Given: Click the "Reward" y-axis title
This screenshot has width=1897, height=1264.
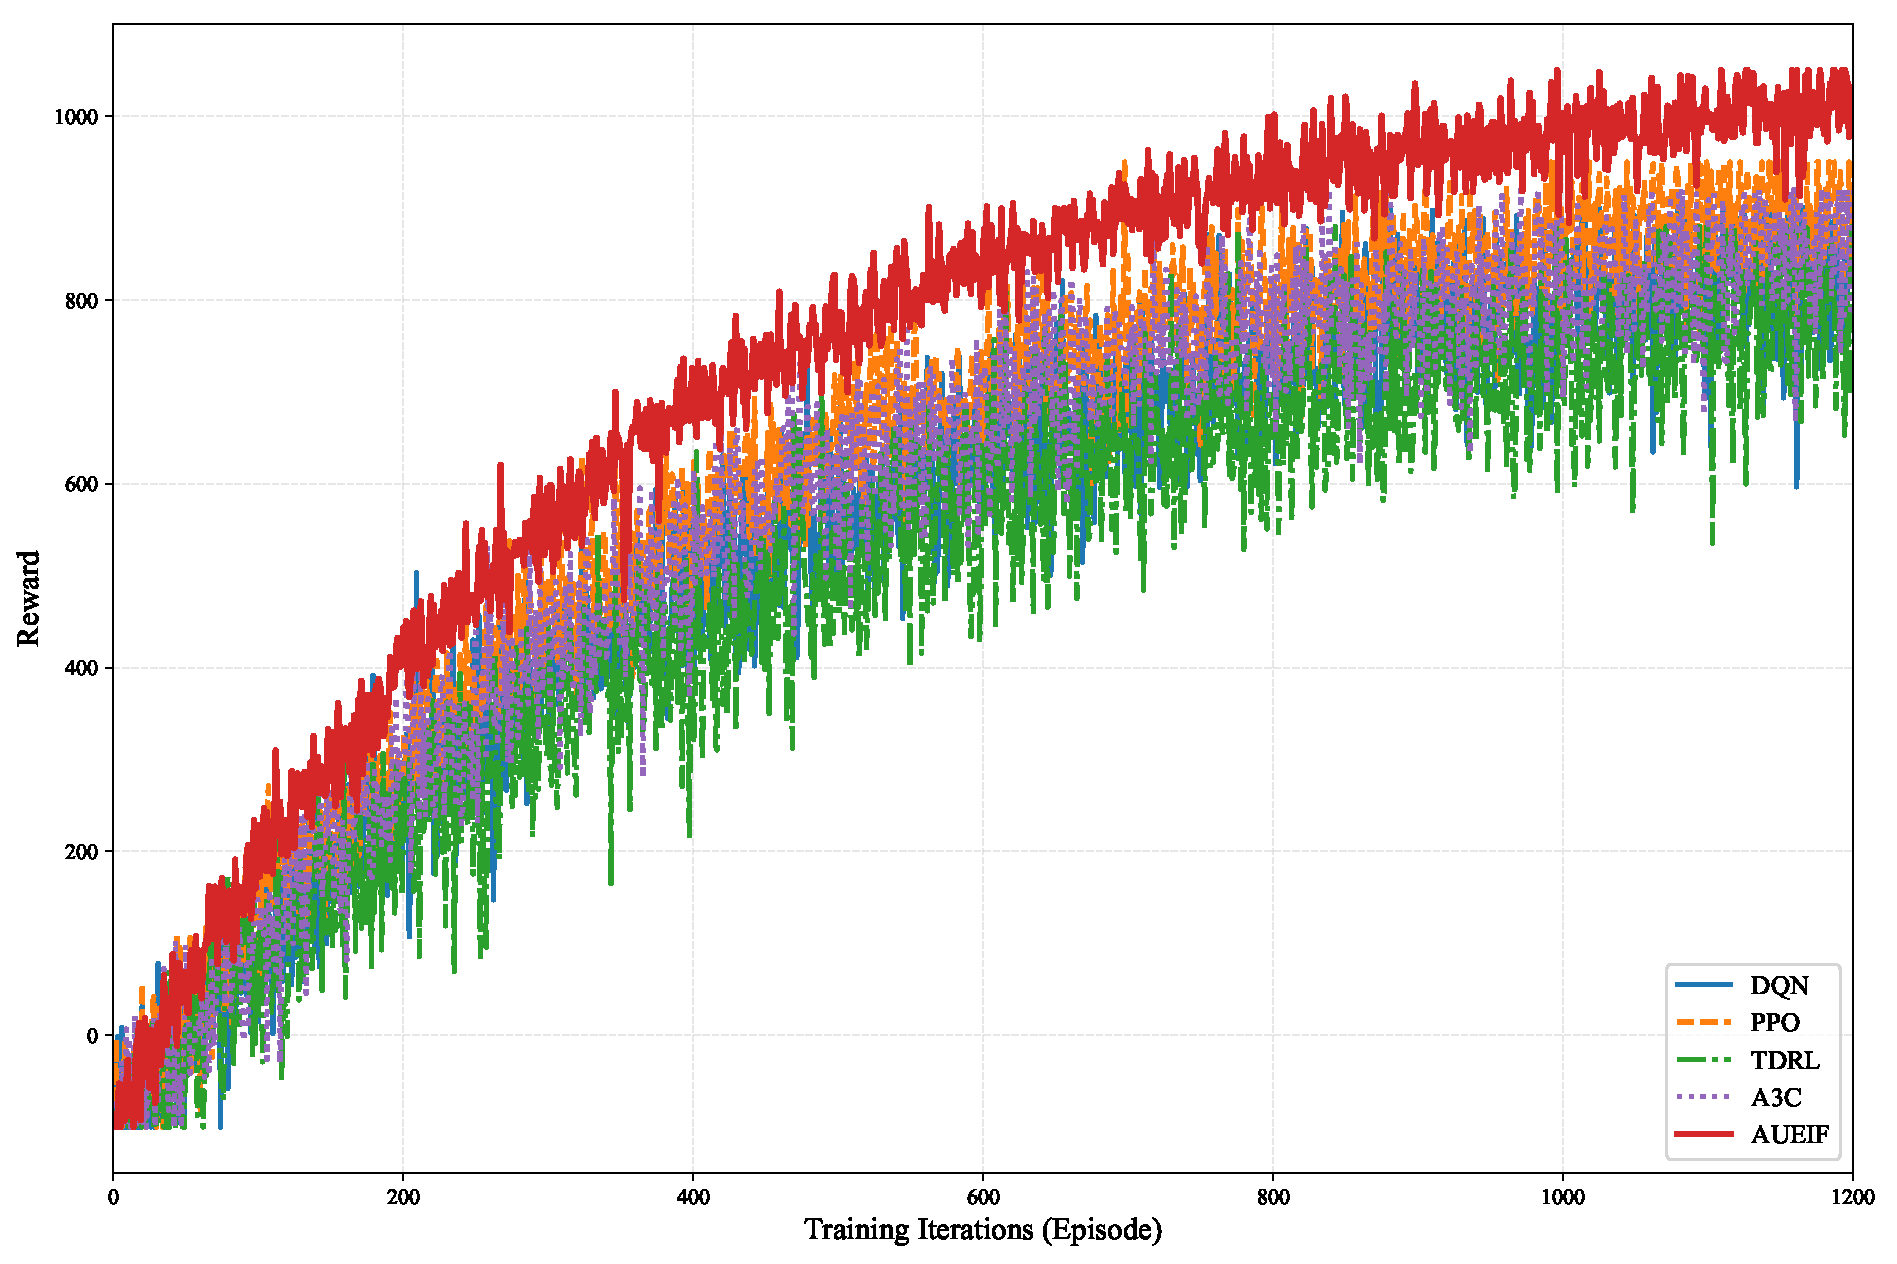Looking at the screenshot, I should click(29, 598).
